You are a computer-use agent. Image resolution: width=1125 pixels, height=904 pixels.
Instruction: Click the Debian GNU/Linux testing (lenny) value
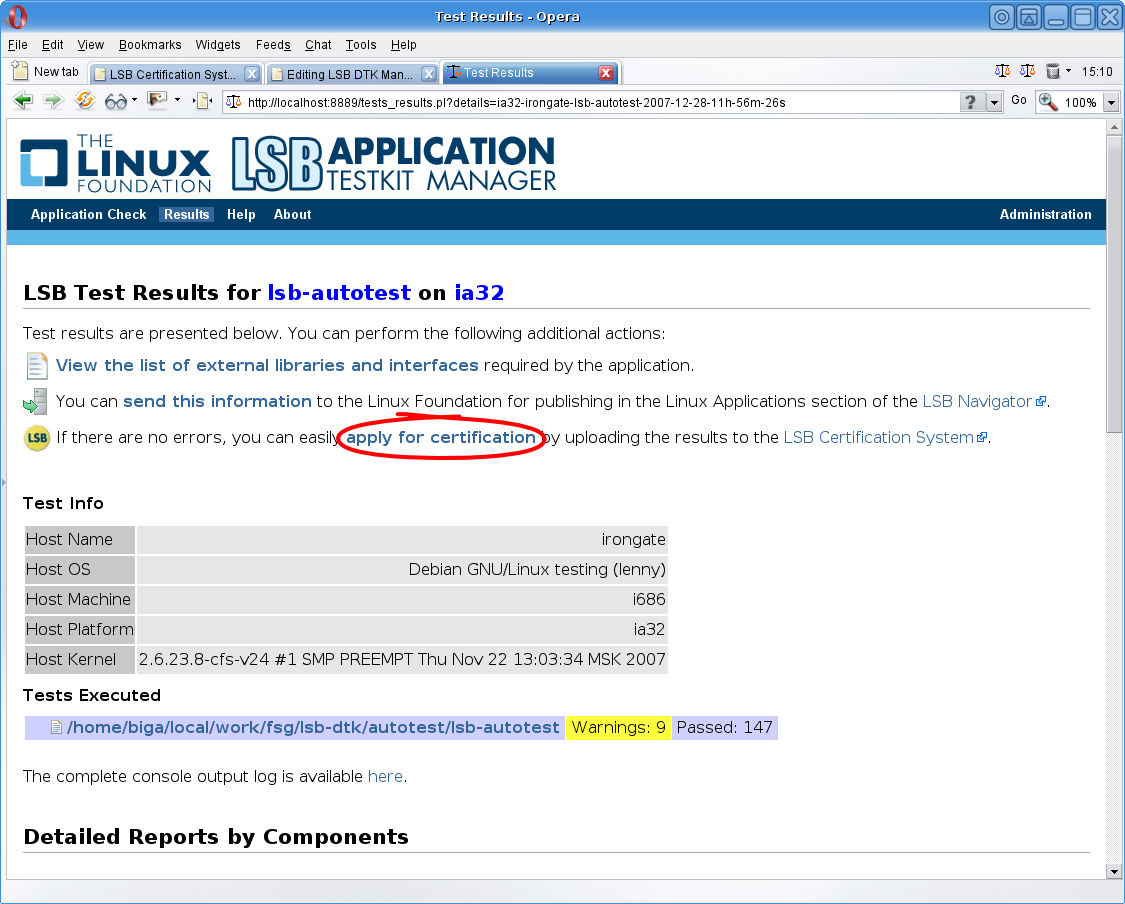pos(537,570)
